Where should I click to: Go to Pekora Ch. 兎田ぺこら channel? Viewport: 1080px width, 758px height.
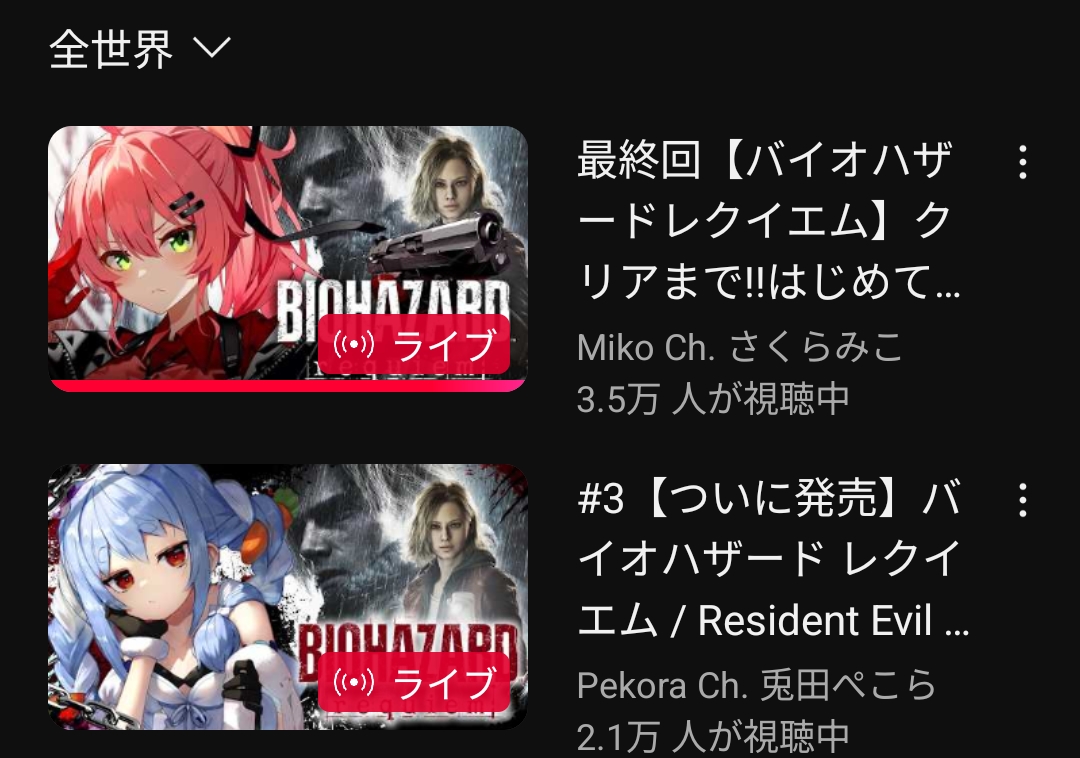click(x=756, y=685)
